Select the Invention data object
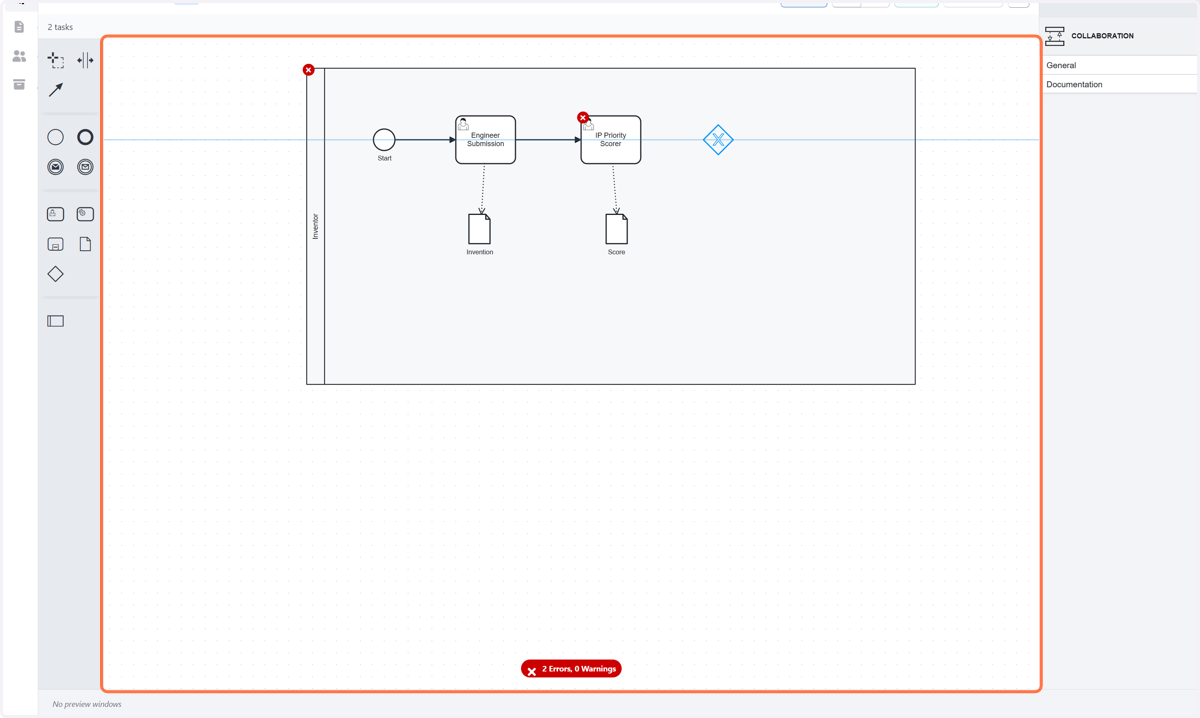This screenshot has height=718, width=1200. [x=479, y=229]
